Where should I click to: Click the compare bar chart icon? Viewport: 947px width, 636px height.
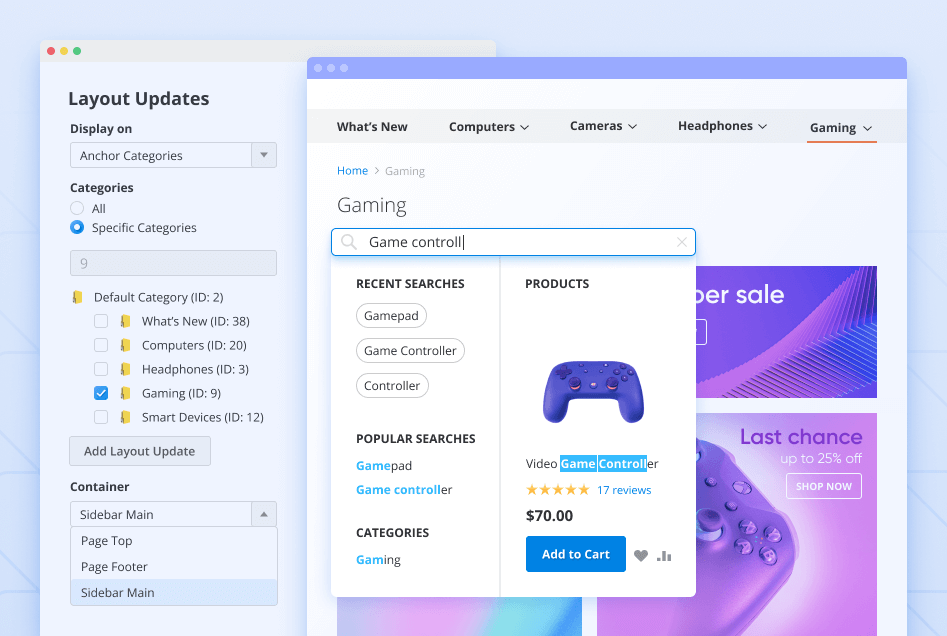point(664,556)
